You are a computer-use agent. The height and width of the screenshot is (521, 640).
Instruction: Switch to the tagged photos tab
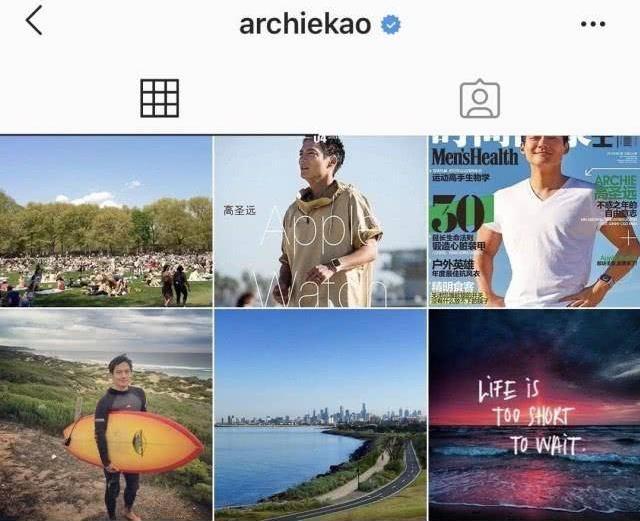point(480,98)
